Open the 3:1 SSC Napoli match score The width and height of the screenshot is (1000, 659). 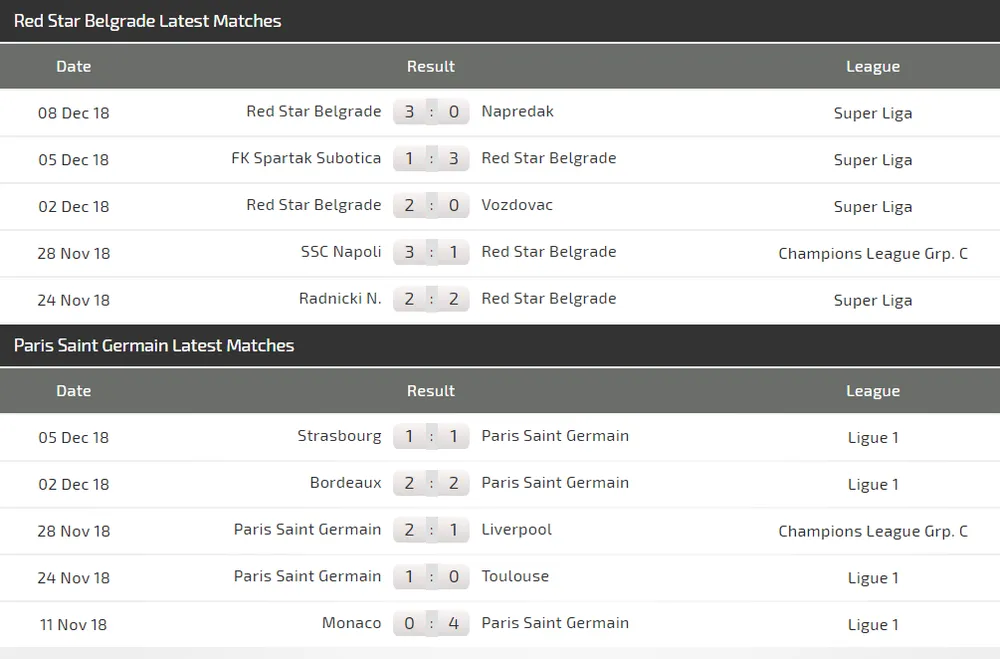[431, 252]
